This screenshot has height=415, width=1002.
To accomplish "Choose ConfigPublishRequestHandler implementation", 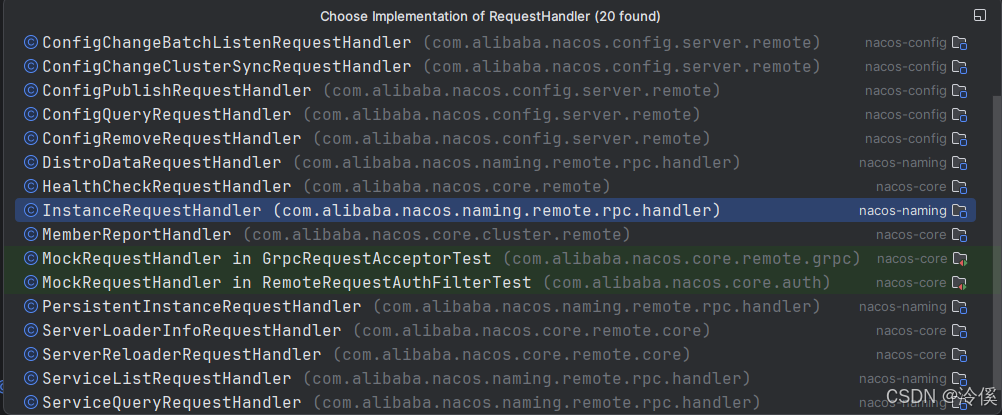I will pos(495,91).
